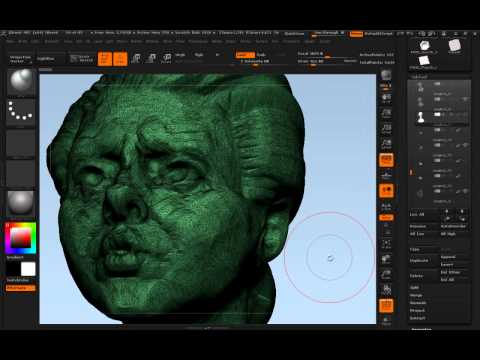480x360 pixels.
Task: Open the Document menu
Action: point(52,42)
